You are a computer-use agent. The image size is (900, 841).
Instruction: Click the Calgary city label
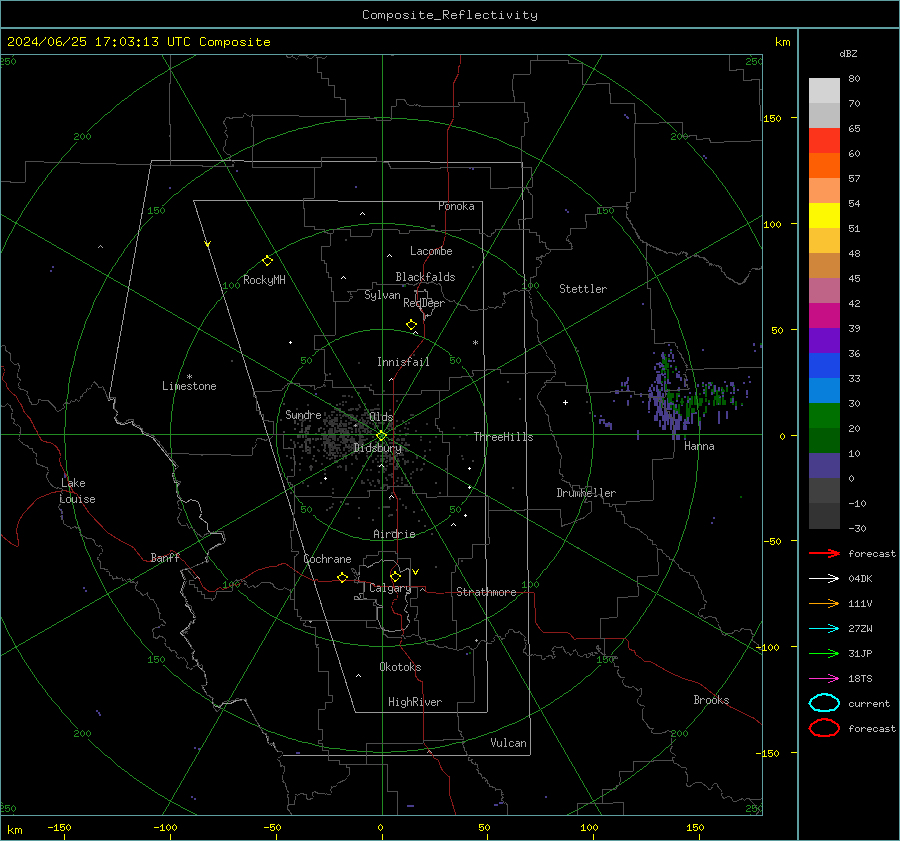390,588
